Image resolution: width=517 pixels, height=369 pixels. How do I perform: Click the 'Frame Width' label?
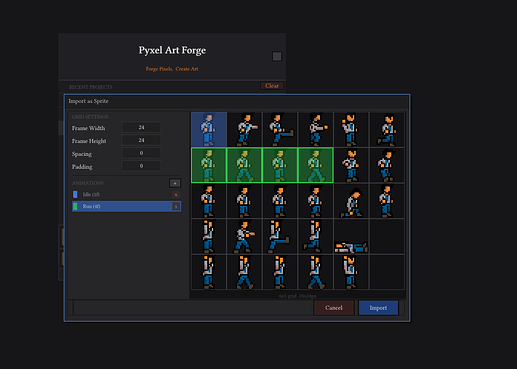[x=88, y=128]
